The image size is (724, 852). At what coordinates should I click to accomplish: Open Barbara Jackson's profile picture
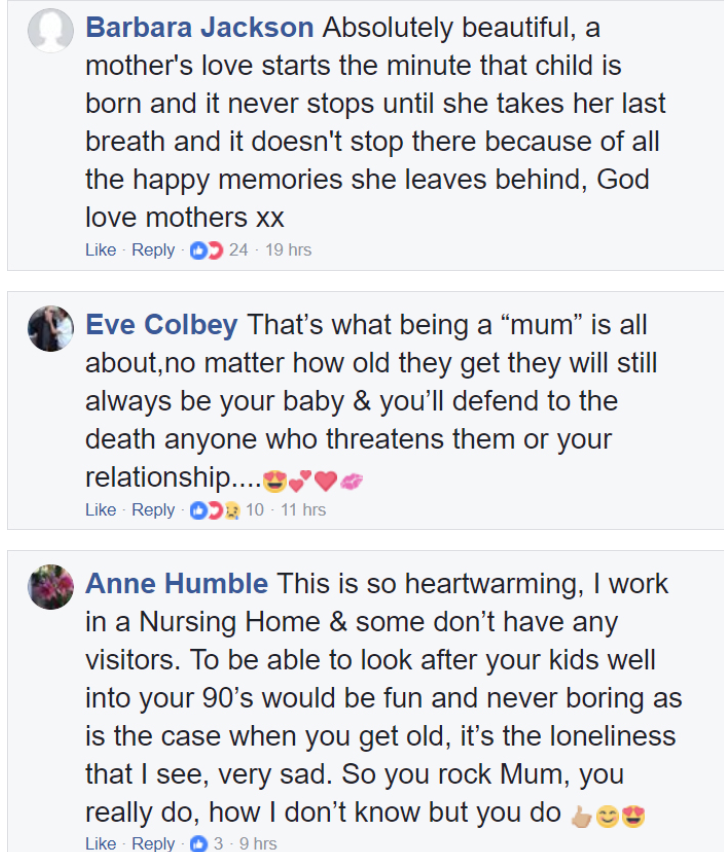coord(51,30)
